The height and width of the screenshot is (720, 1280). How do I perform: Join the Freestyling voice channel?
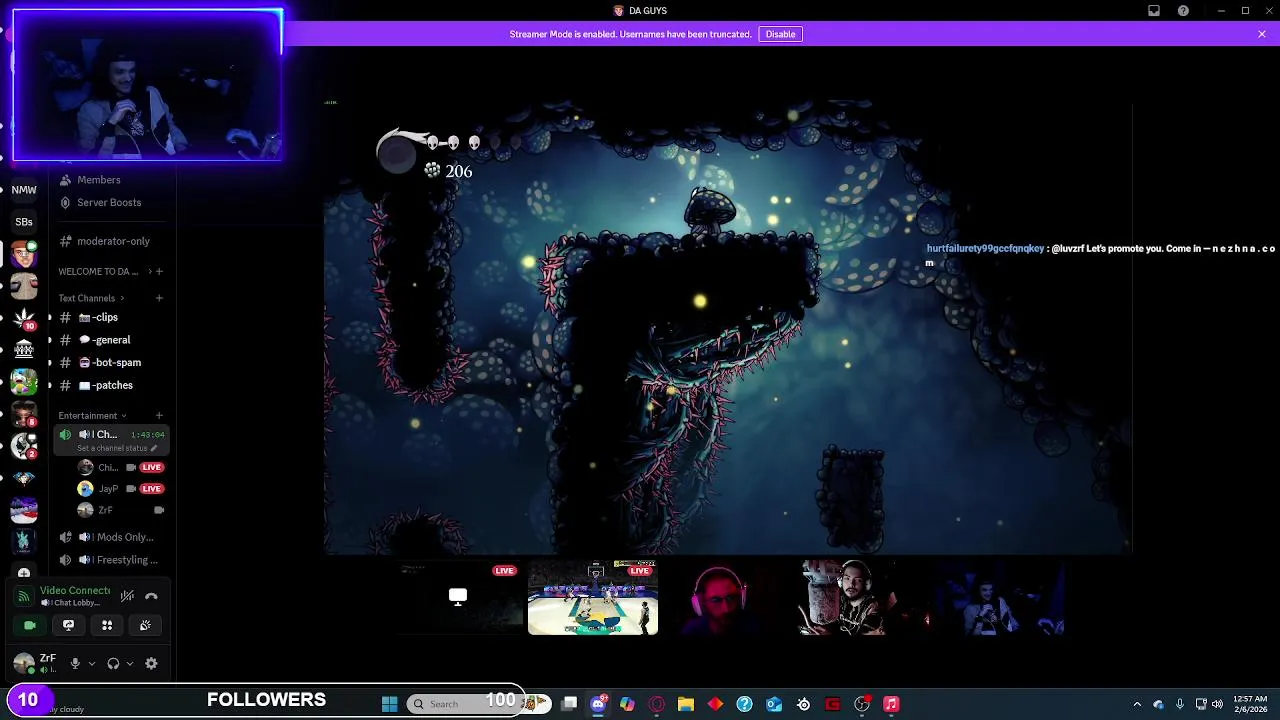pos(111,560)
